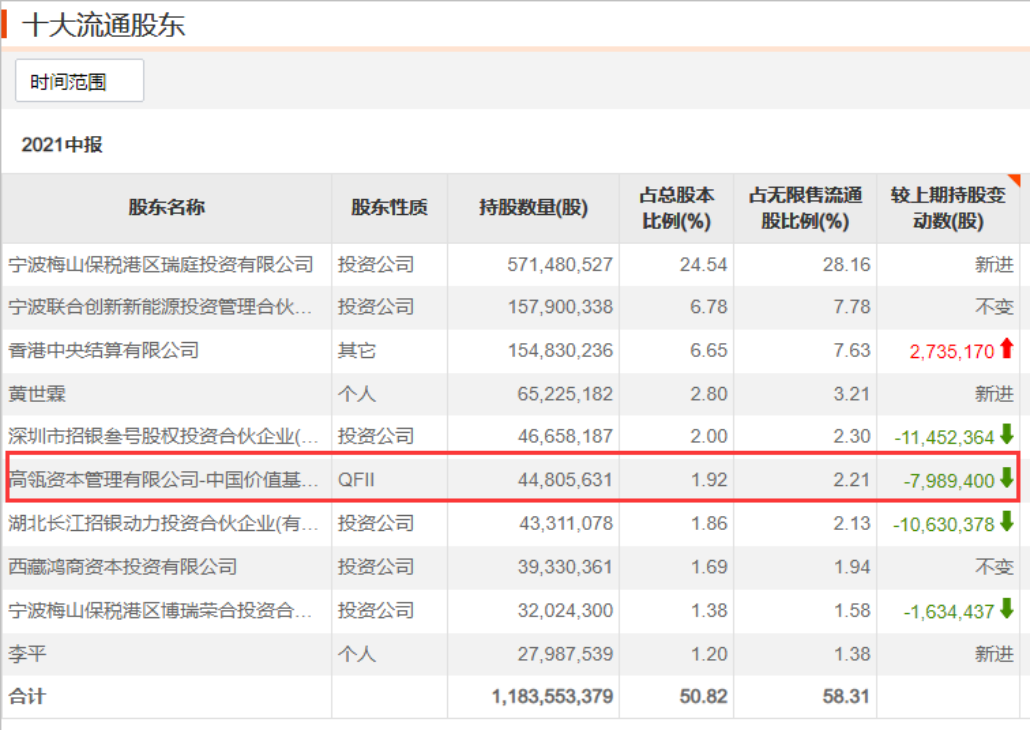Select holding quantity 39,330,361
Screen dimensions: 1030x730
[565, 566]
